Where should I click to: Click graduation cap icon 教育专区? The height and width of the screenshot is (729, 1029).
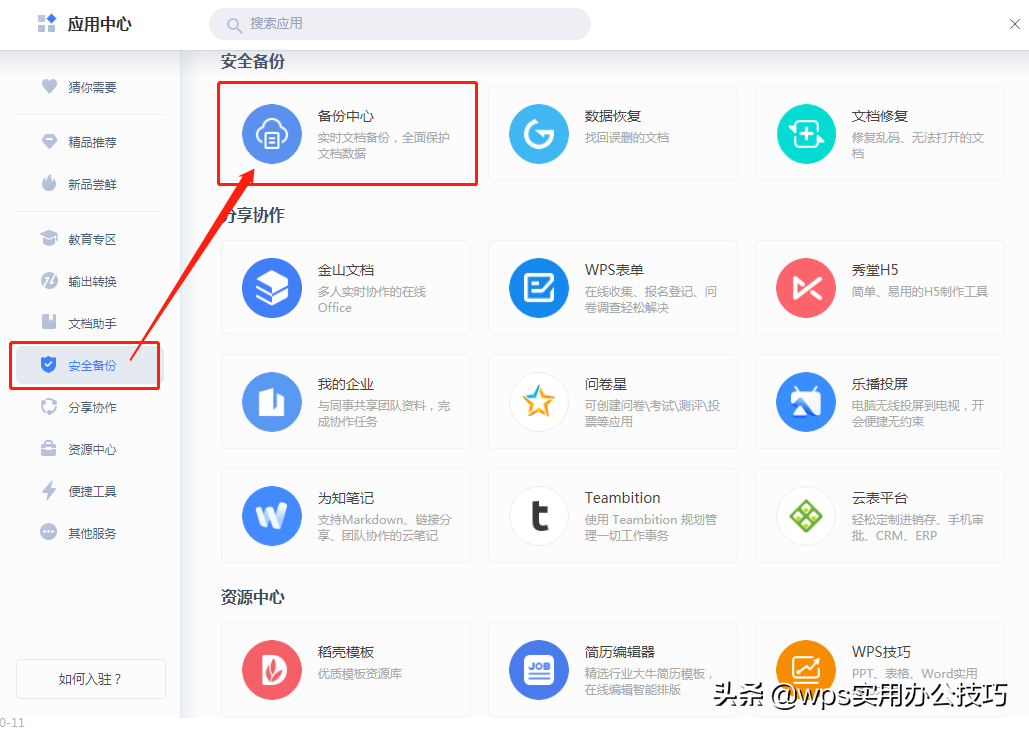pos(49,238)
